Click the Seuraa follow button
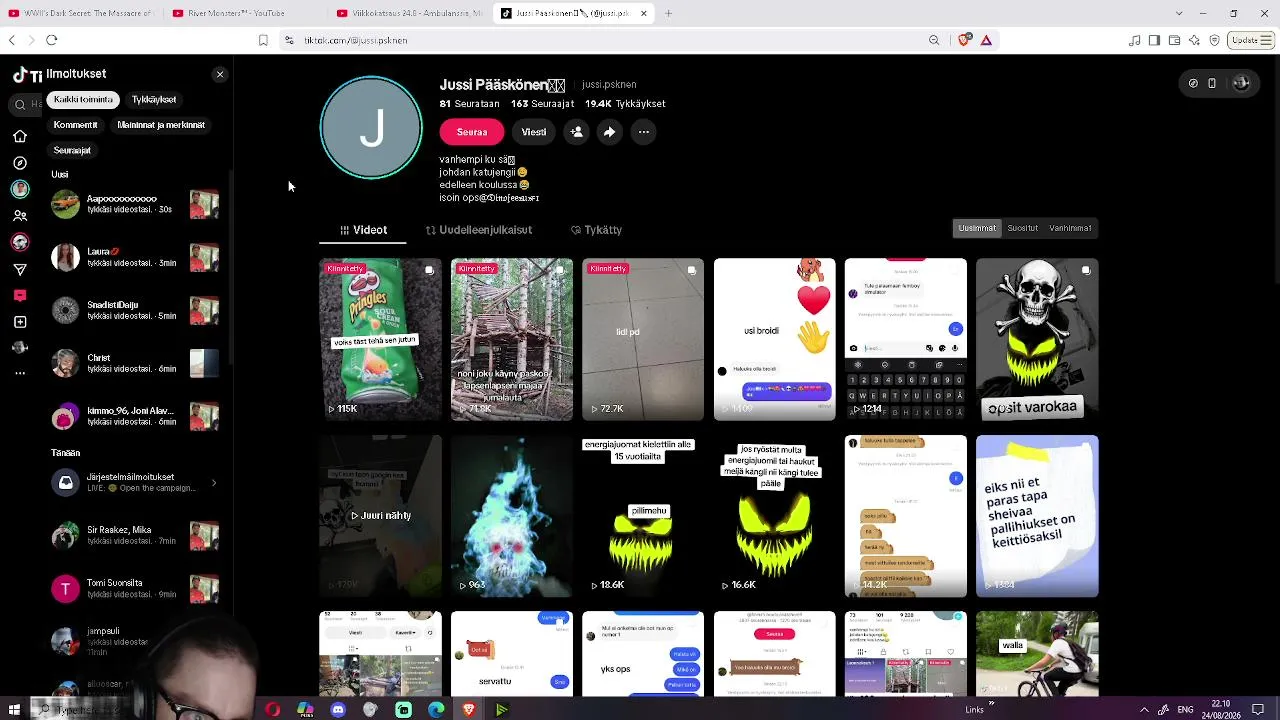The width and height of the screenshot is (1280, 720). 472,132
